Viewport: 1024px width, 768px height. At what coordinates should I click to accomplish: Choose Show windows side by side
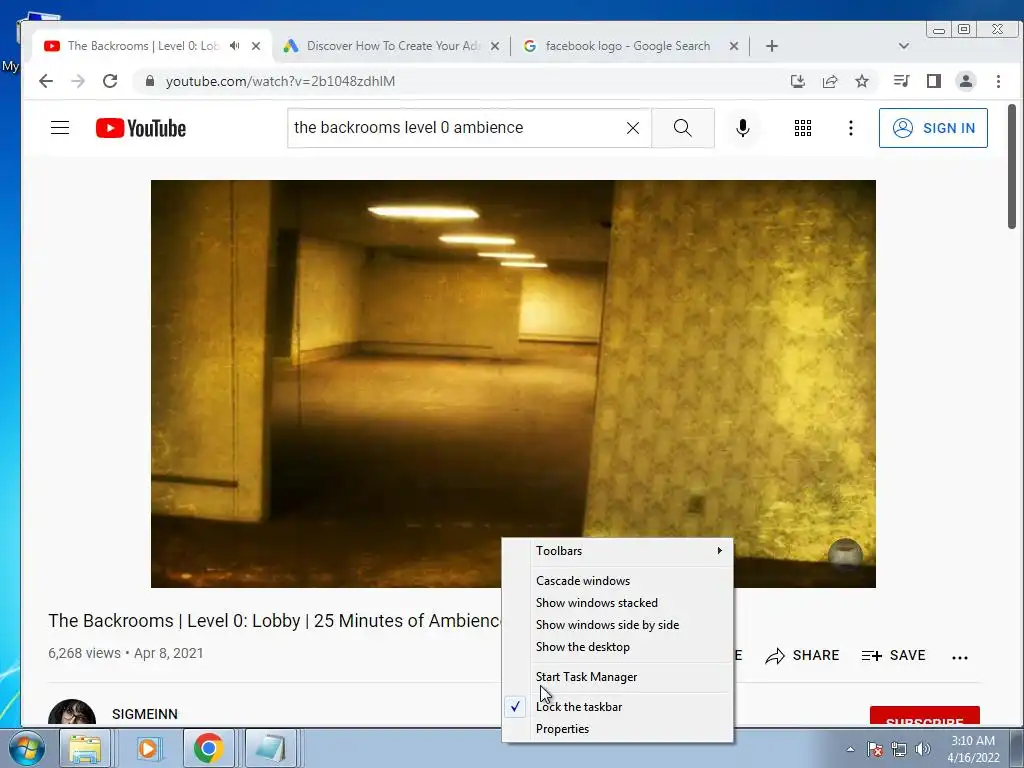(618, 625)
